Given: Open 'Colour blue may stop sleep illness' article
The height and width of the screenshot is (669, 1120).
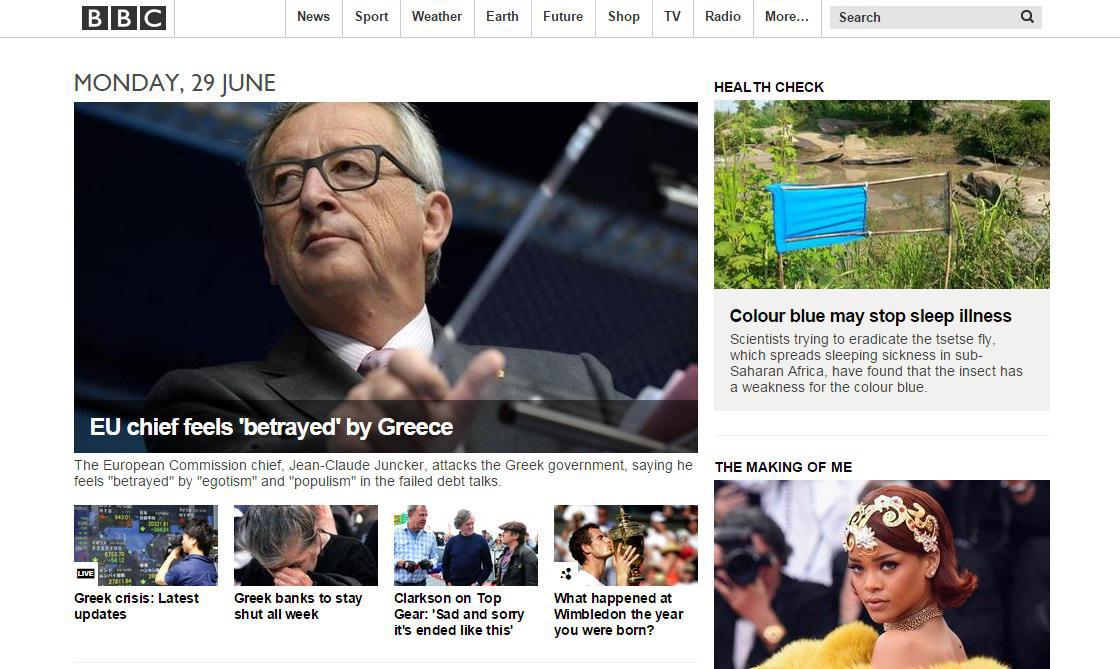Looking at the screenshot, I should pyautogui.click(x=871, y=316).
